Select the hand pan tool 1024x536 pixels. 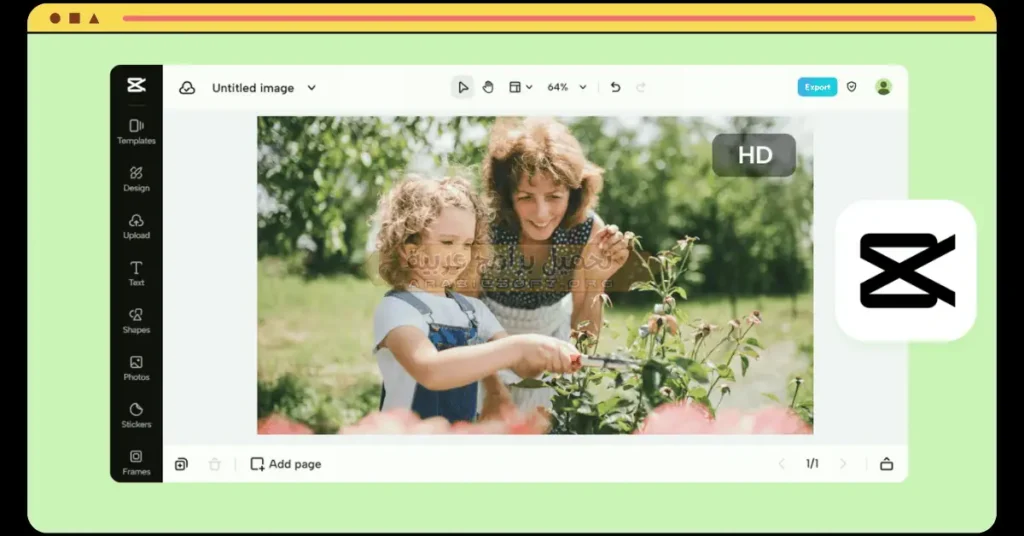tap(488, 87)
